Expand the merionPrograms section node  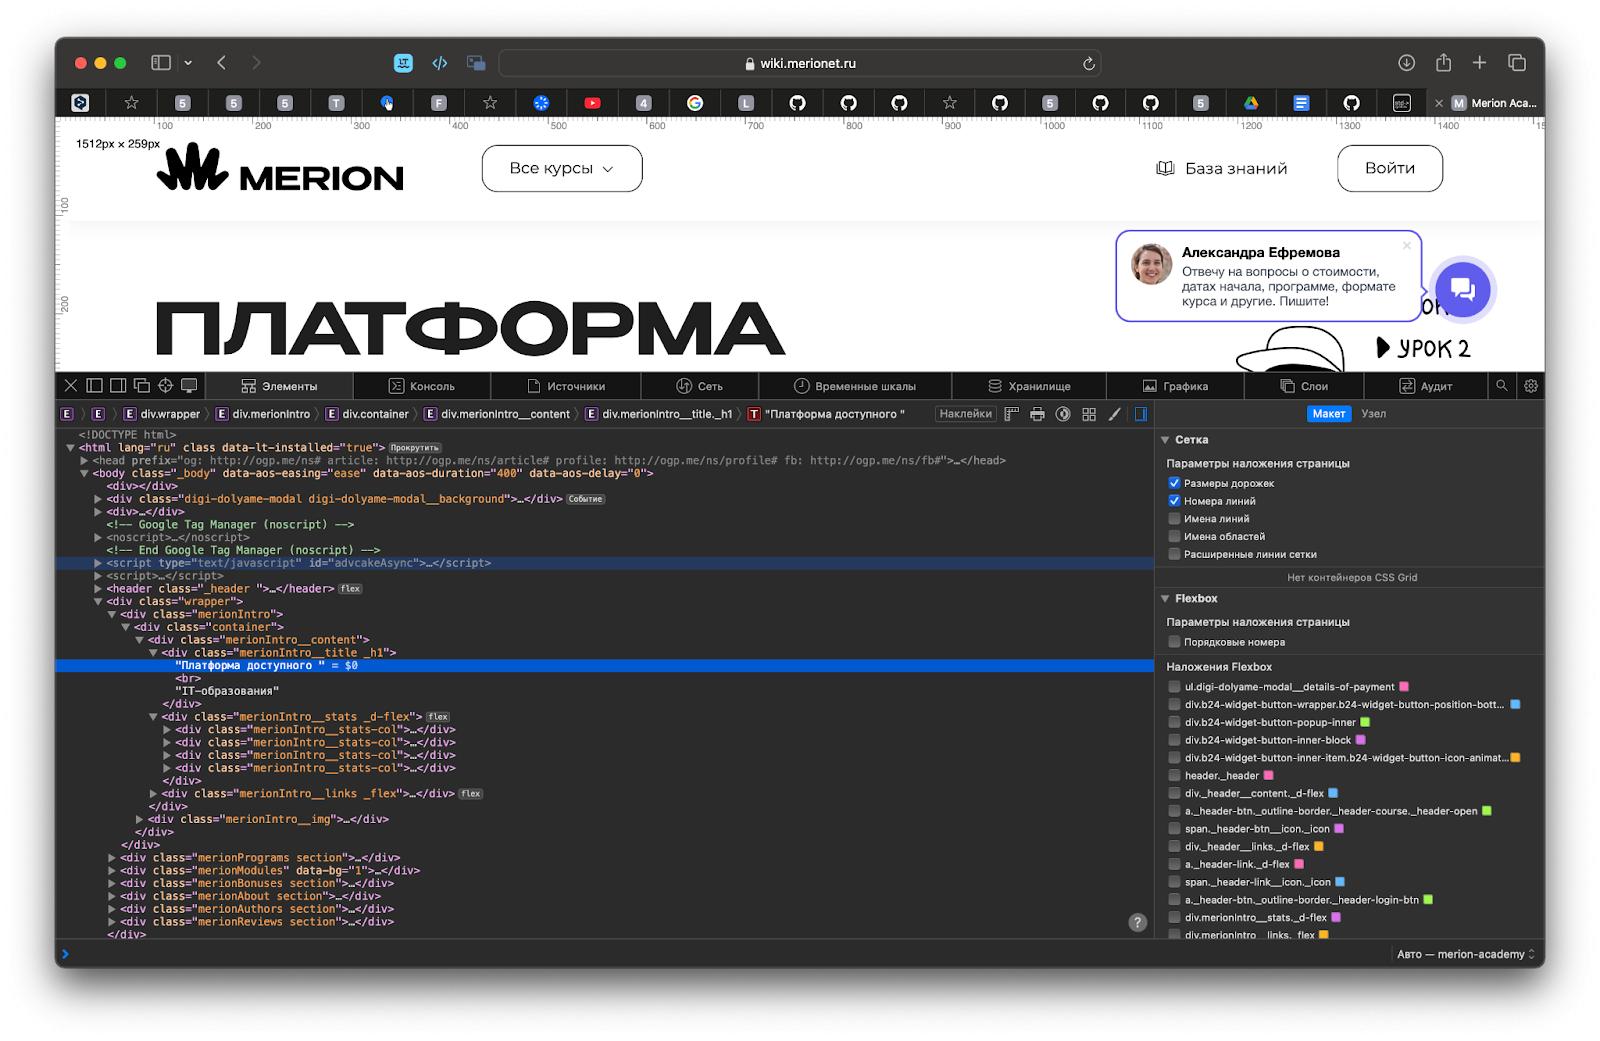[112, 858]
